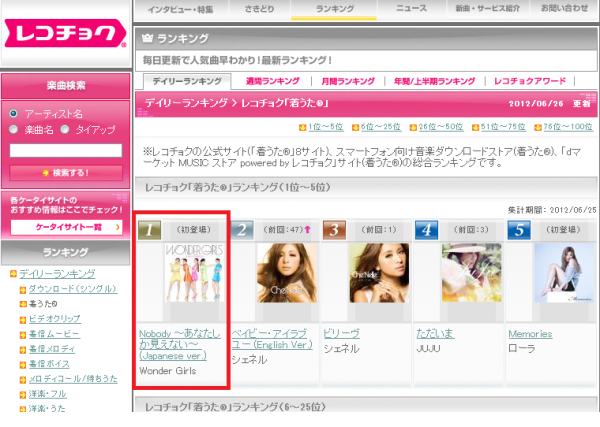Open ビリーヴ song link

click(341, 334)
